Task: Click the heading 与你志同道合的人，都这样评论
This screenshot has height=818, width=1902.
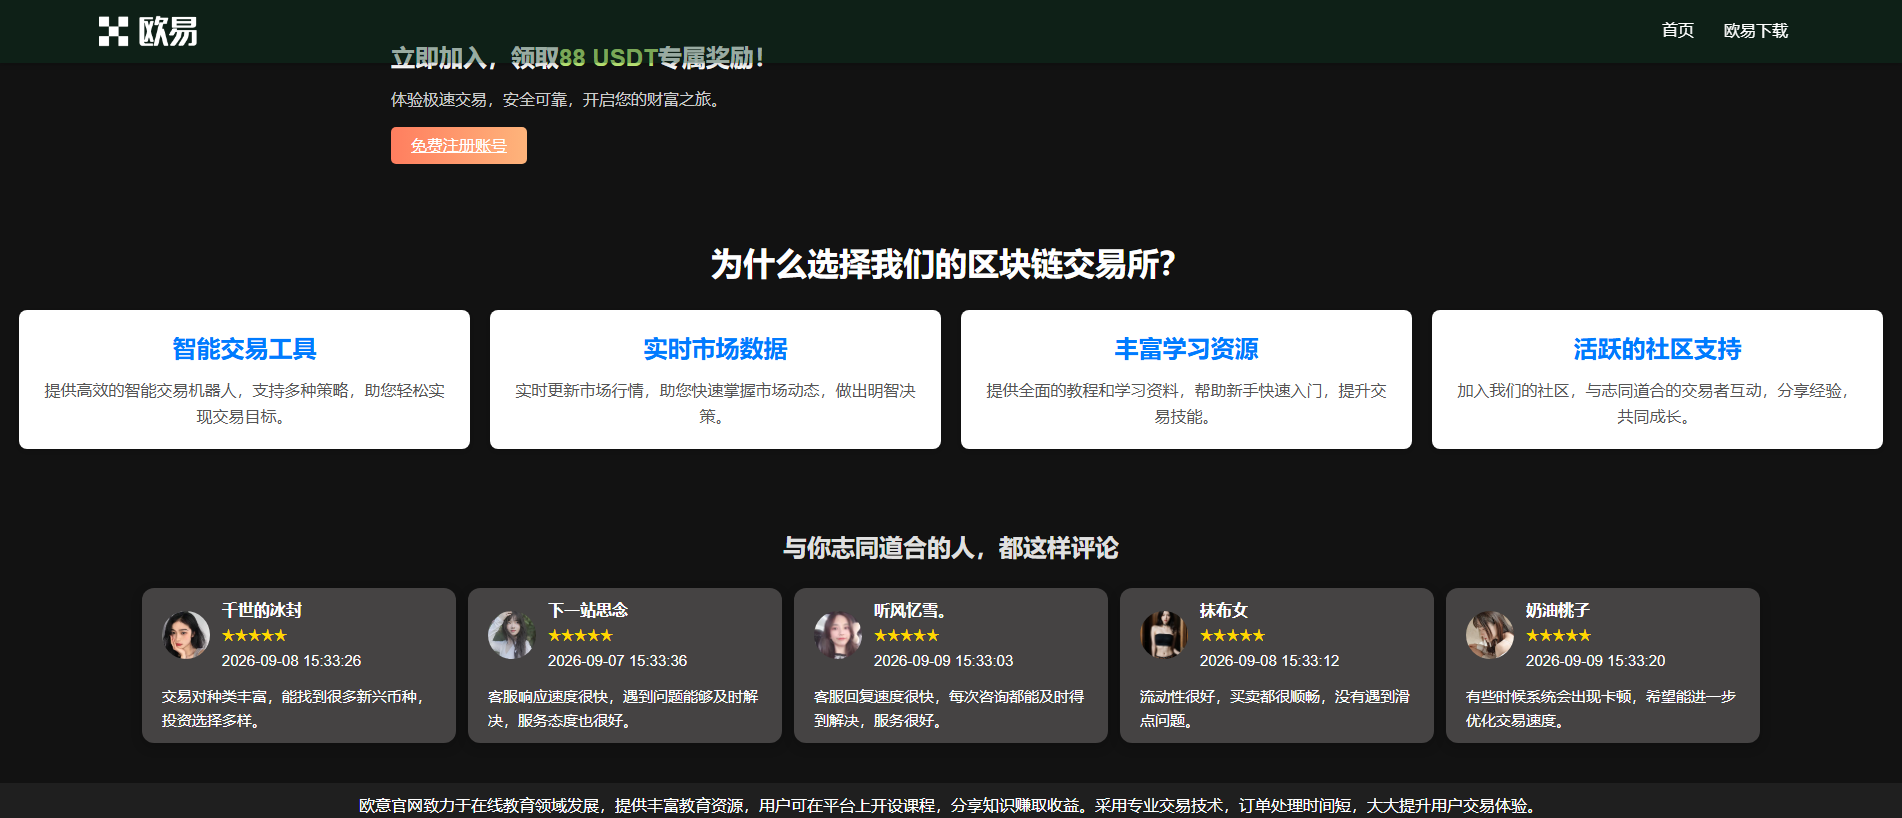Action: pyautogui.click(x=950, y=548)
